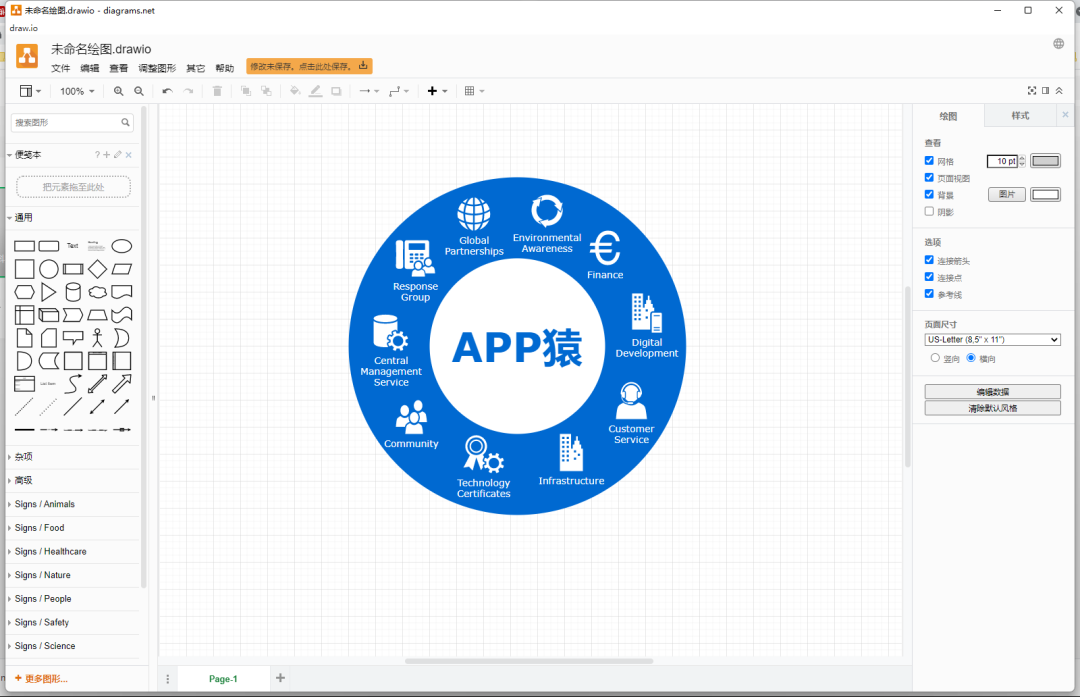Switch to the 样式 style tab

point(1020,116)
